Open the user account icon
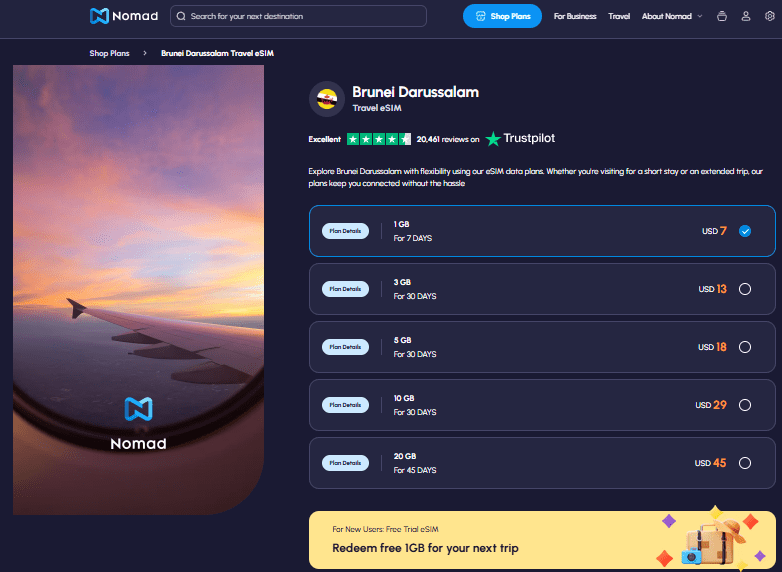 [746, 16]
